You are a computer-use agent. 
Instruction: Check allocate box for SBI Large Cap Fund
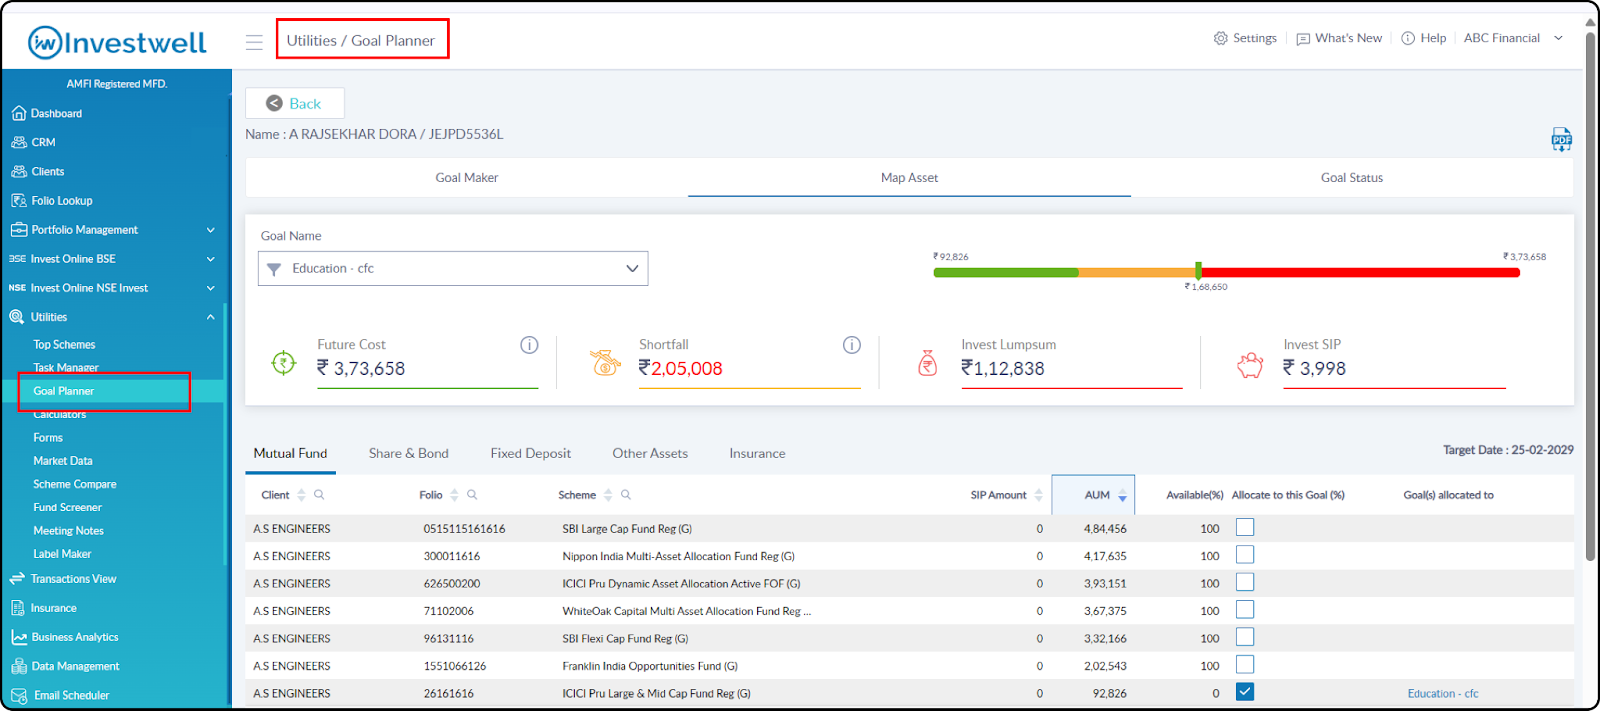point(1245,527)
